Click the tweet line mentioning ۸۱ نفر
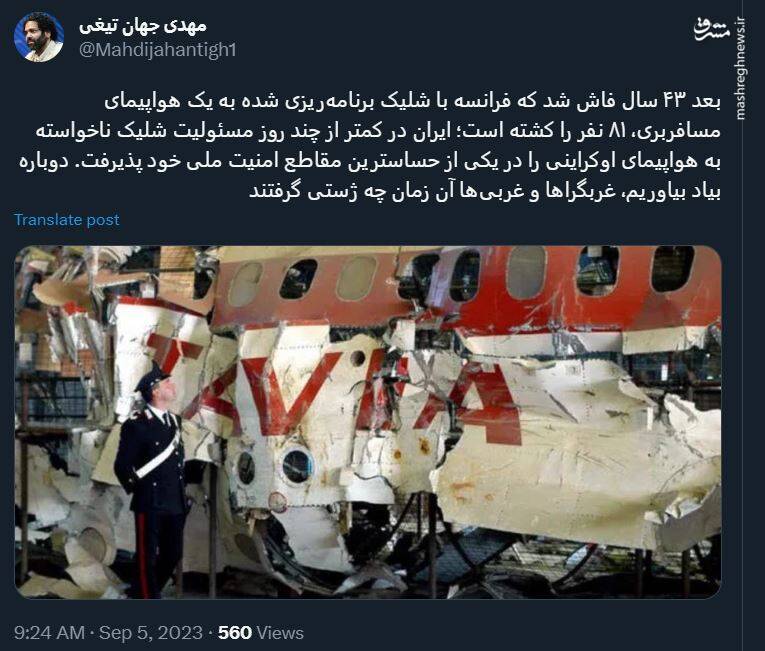The image size is (765, 651). [x=378, y=131]
